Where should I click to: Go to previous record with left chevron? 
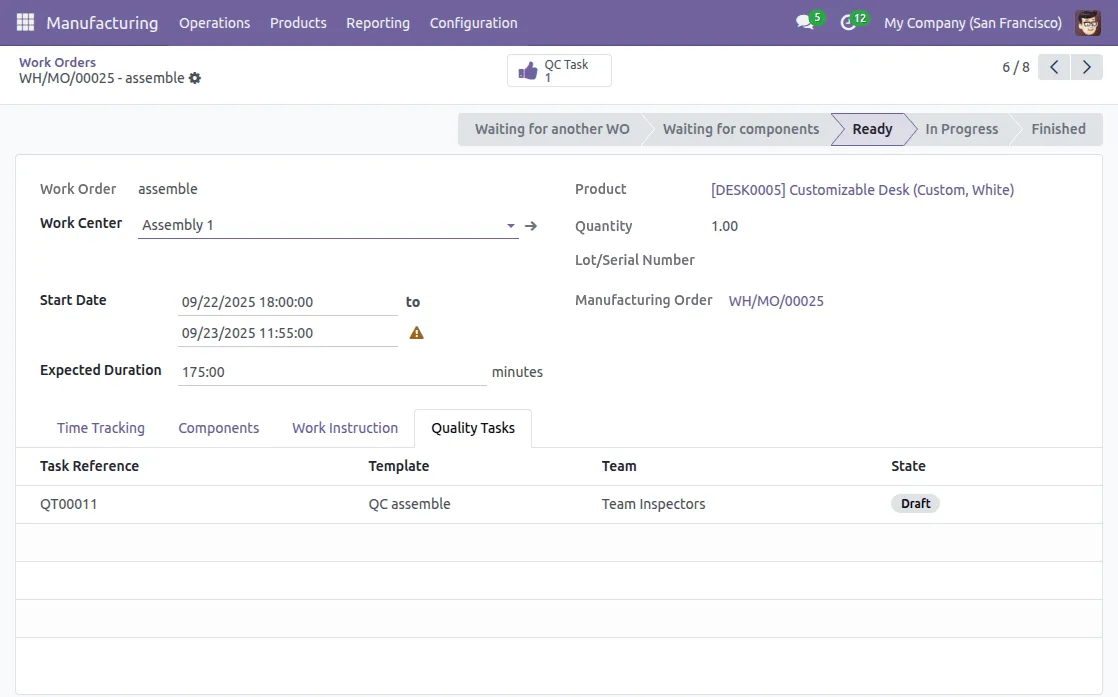point(1054,67)
